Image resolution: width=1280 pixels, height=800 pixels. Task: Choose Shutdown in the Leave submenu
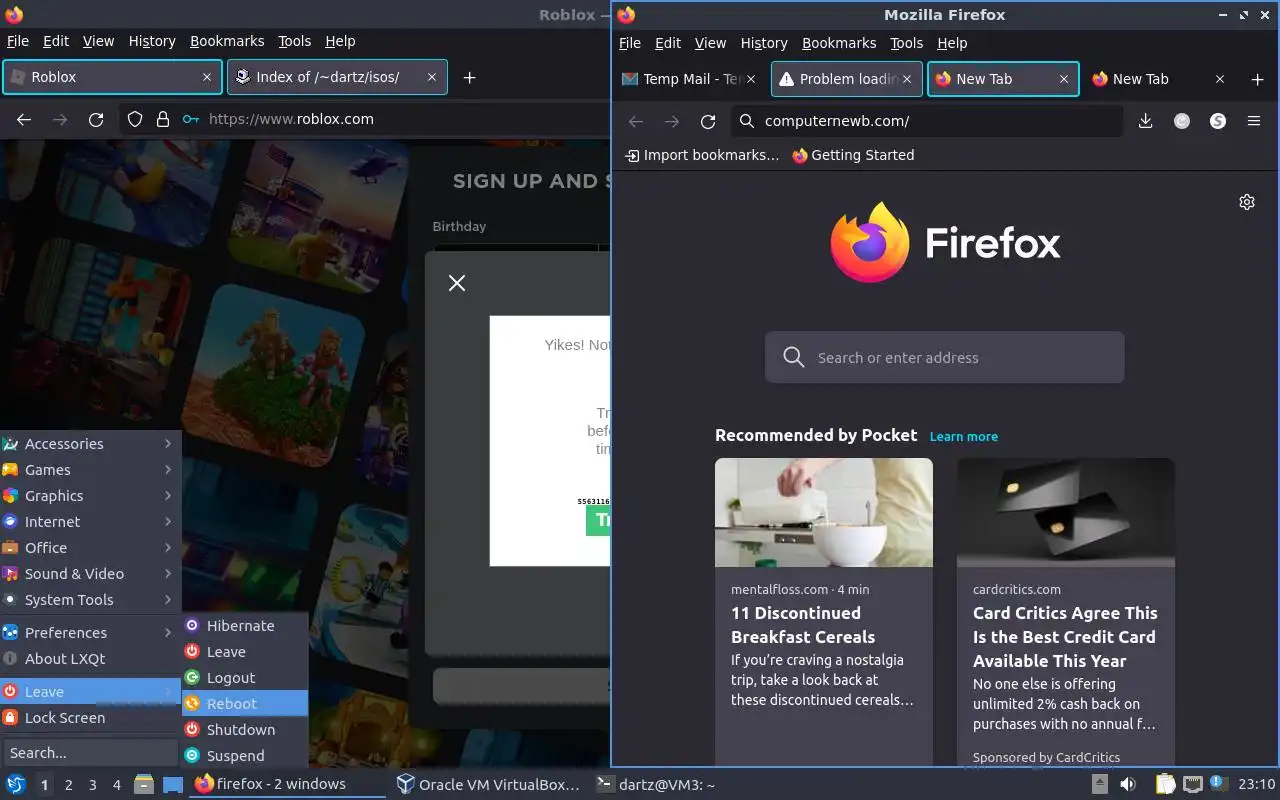[245, 729]
